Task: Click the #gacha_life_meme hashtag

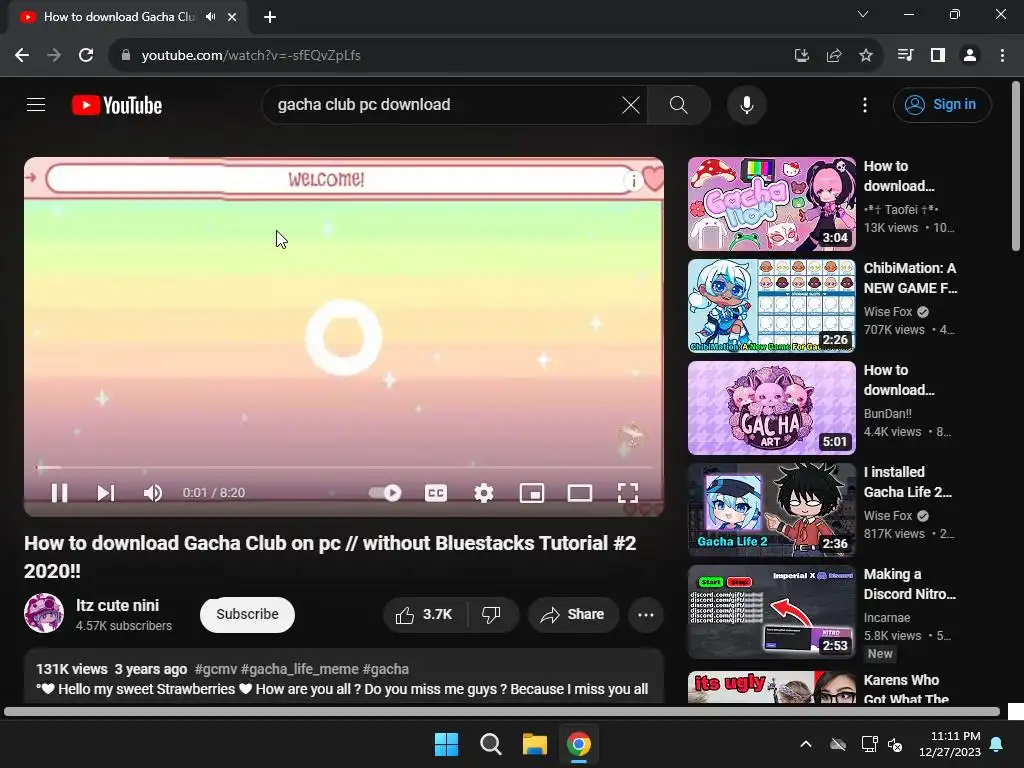Action: click(x=300, y=669)
